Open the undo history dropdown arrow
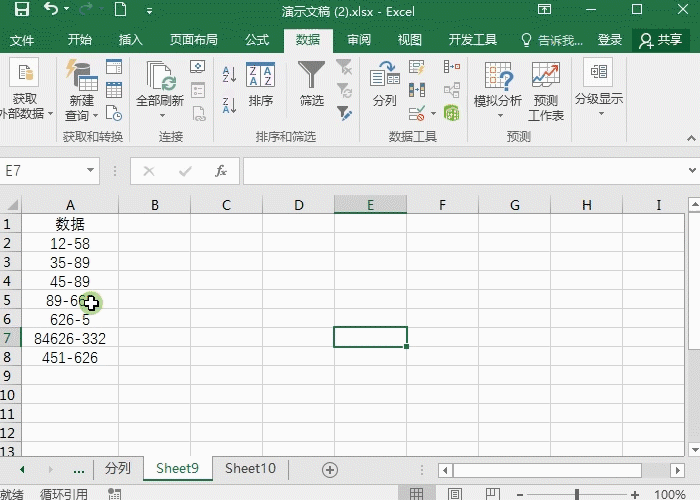The height and width of the screenshot is (500, 700). coord(67,9)
